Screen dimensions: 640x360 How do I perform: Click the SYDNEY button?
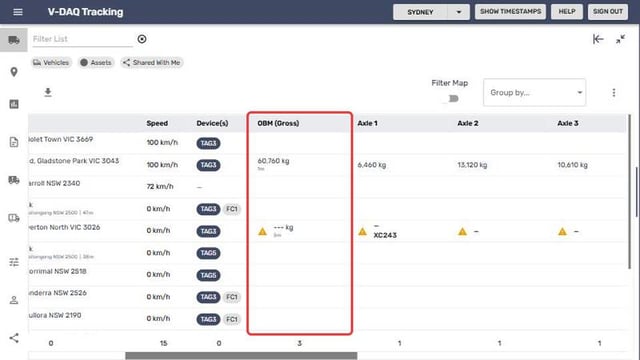420,12
